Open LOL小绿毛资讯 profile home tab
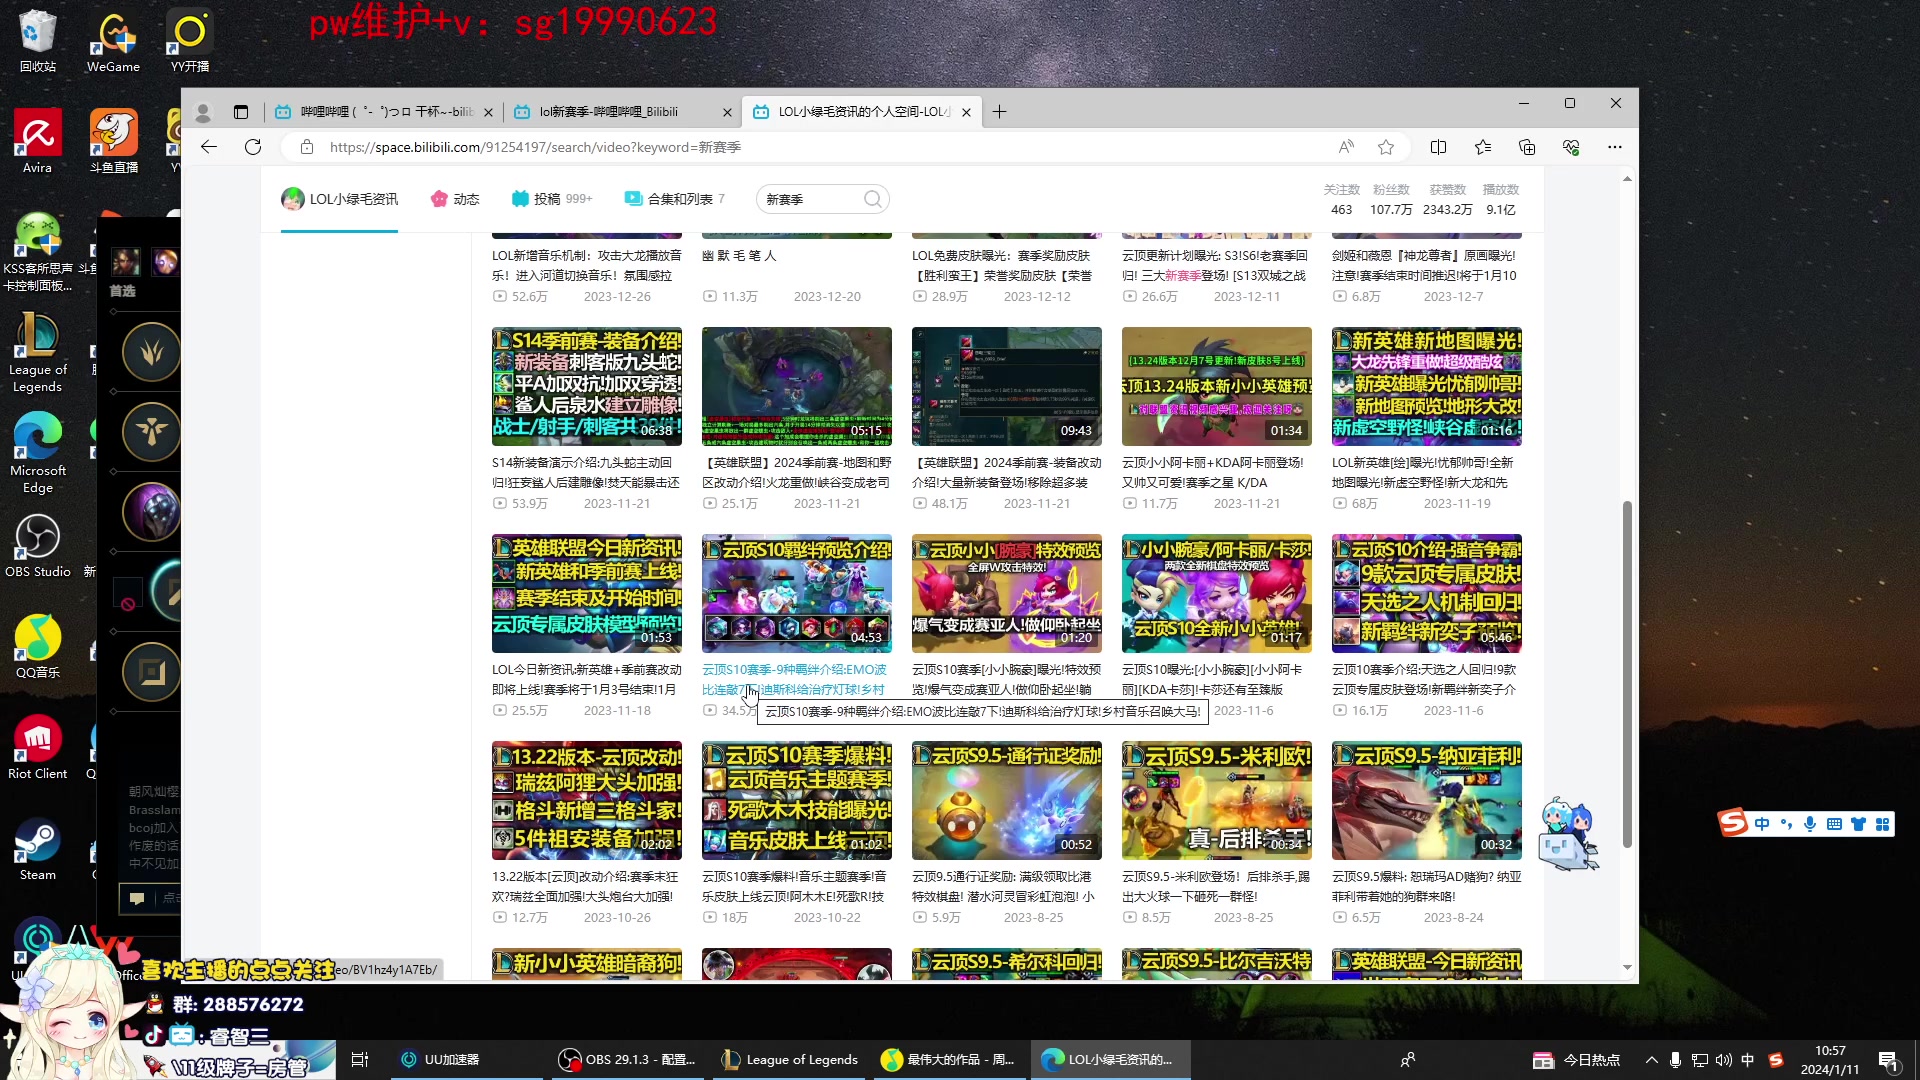This screenshot has width=1920, height=1080. click(x=340, y=199)
